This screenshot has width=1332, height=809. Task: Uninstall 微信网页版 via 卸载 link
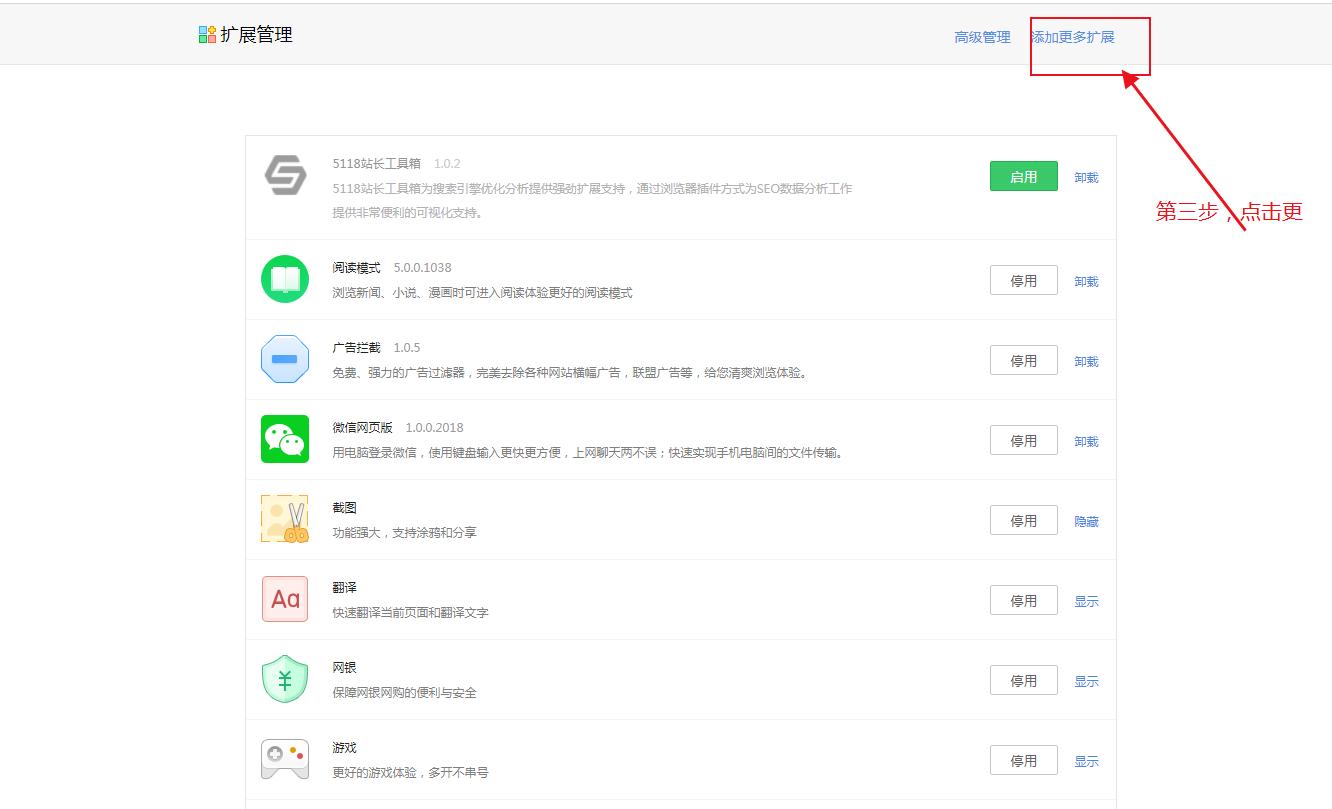click(x=1086, y=441)
